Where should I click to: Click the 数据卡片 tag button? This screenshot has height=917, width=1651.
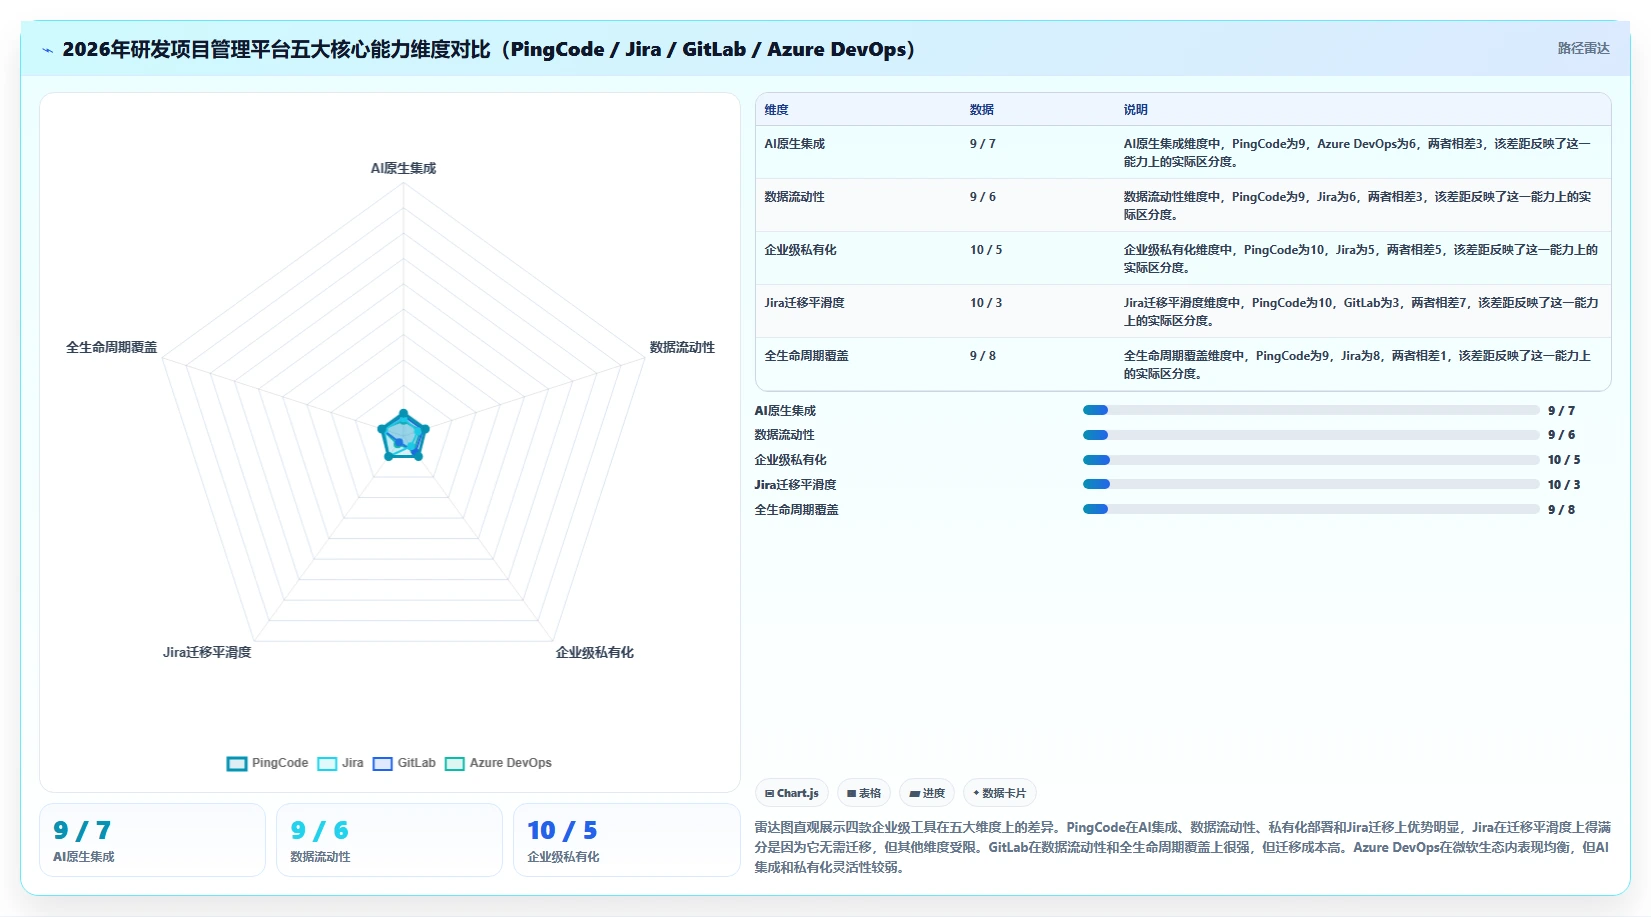click(1000, 793)
